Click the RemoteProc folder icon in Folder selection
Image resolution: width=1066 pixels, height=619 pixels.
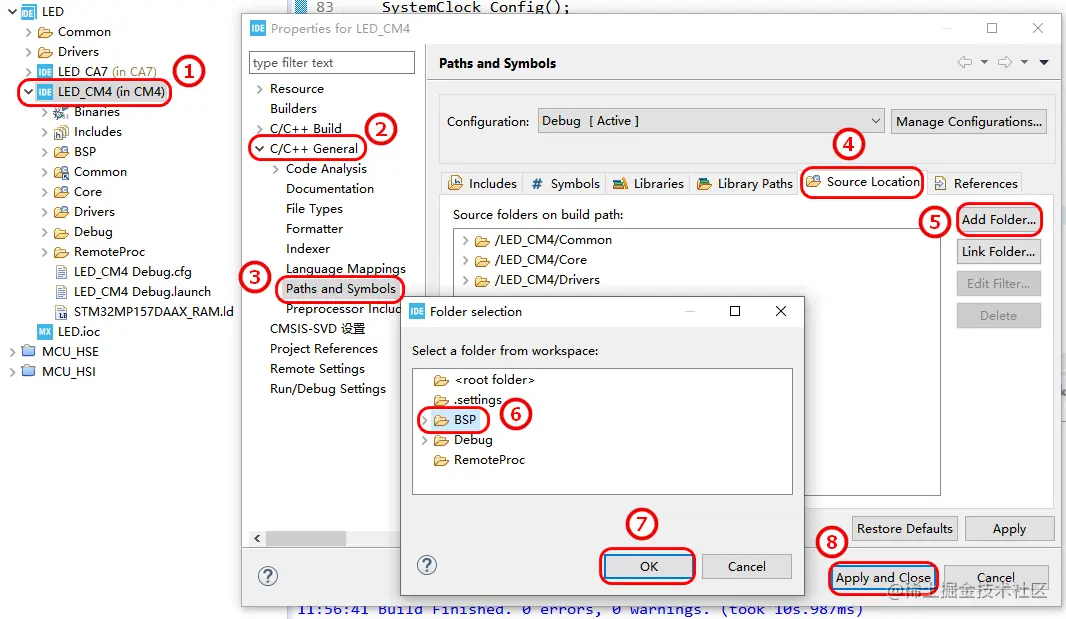pyautogui.click(x=441, y=461)
